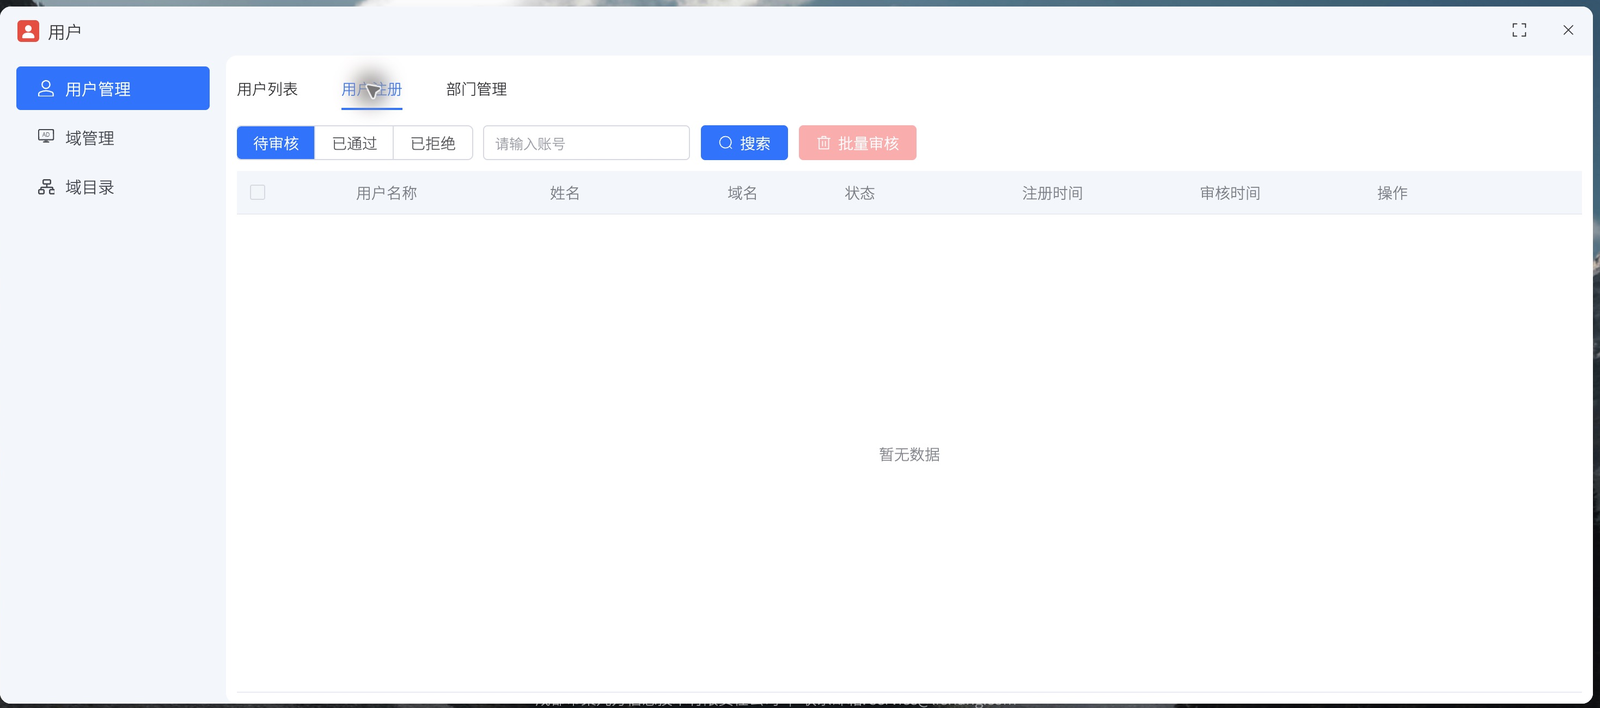
Task: Switch to the 用户注册 tab
Action: click(372, 89)
